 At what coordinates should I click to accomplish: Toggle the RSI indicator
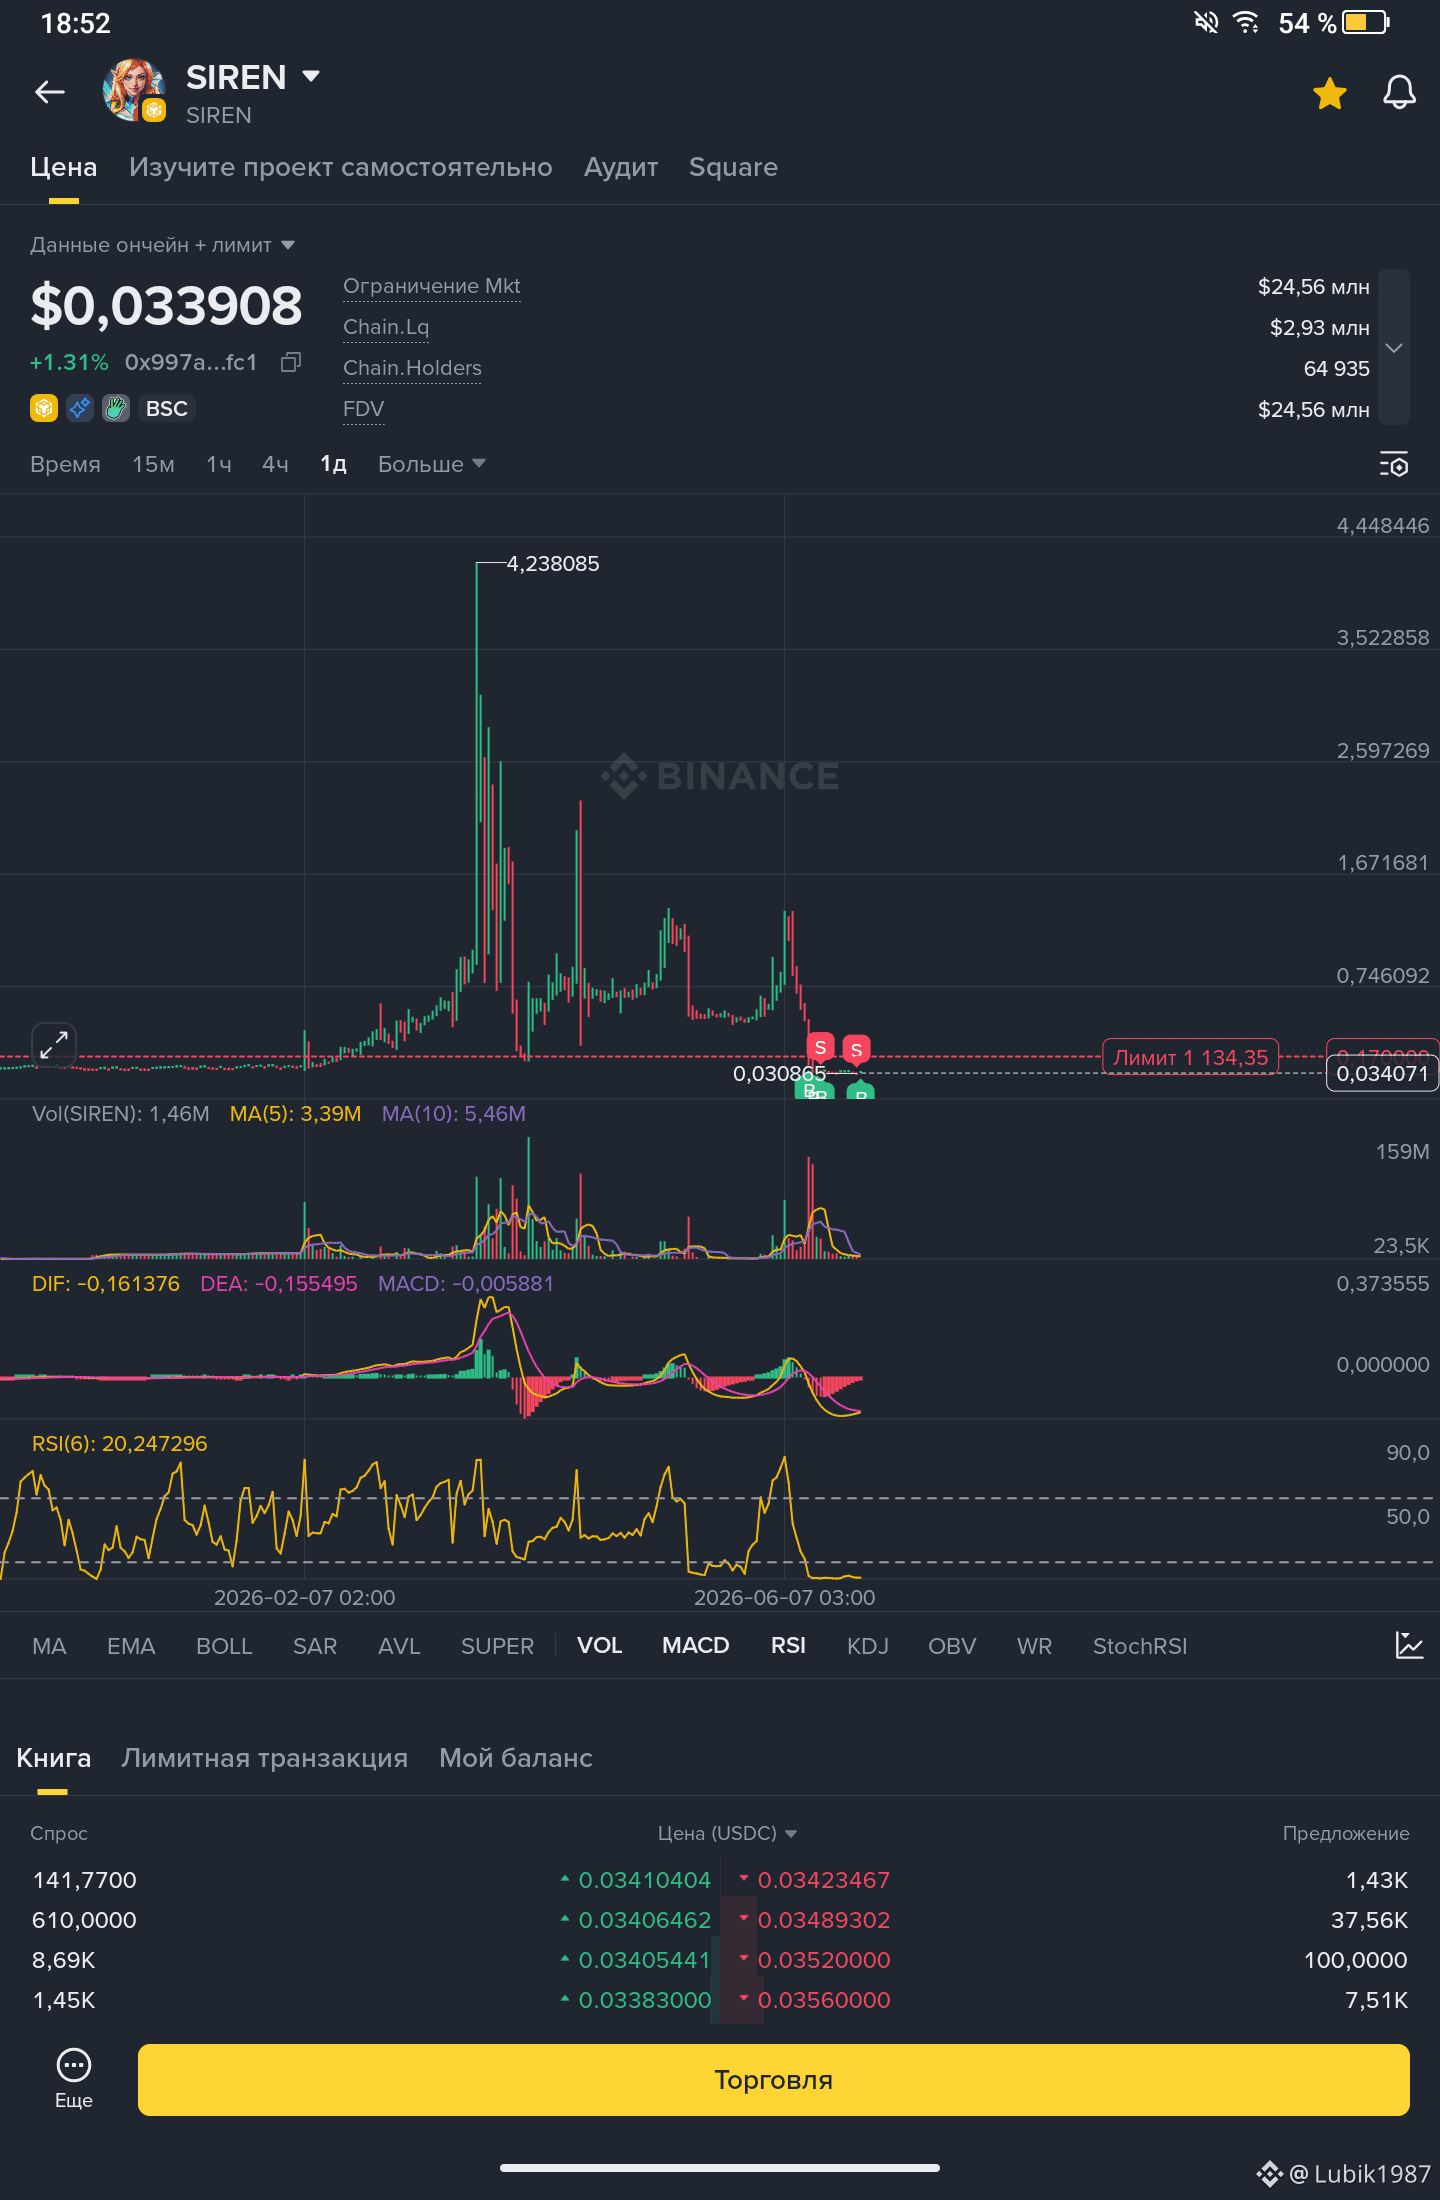pos(788,1646)
